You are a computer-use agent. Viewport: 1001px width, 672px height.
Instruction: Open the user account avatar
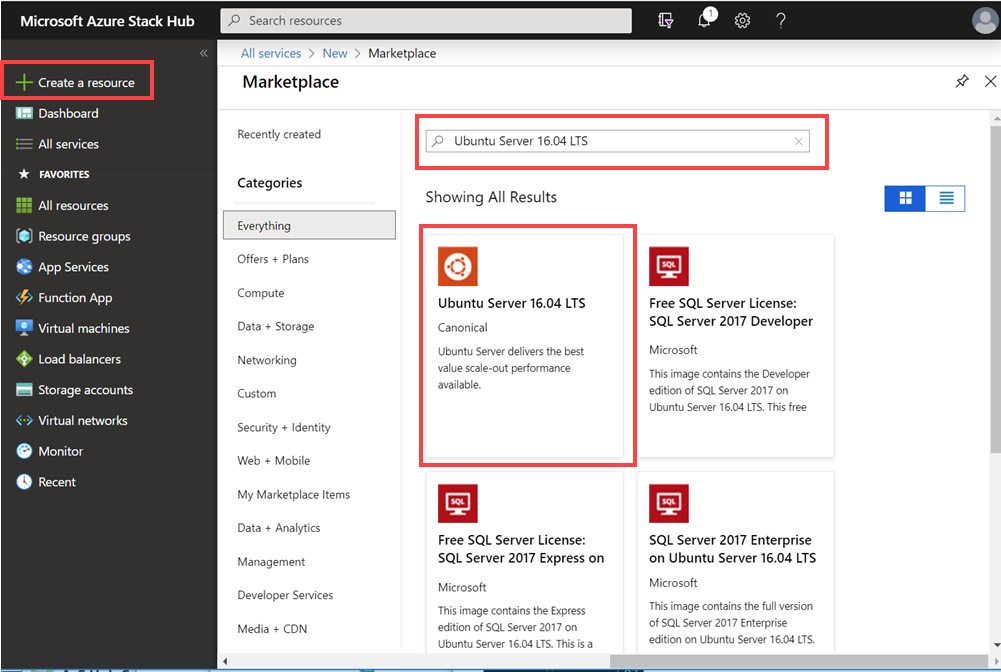coord(984,20)
